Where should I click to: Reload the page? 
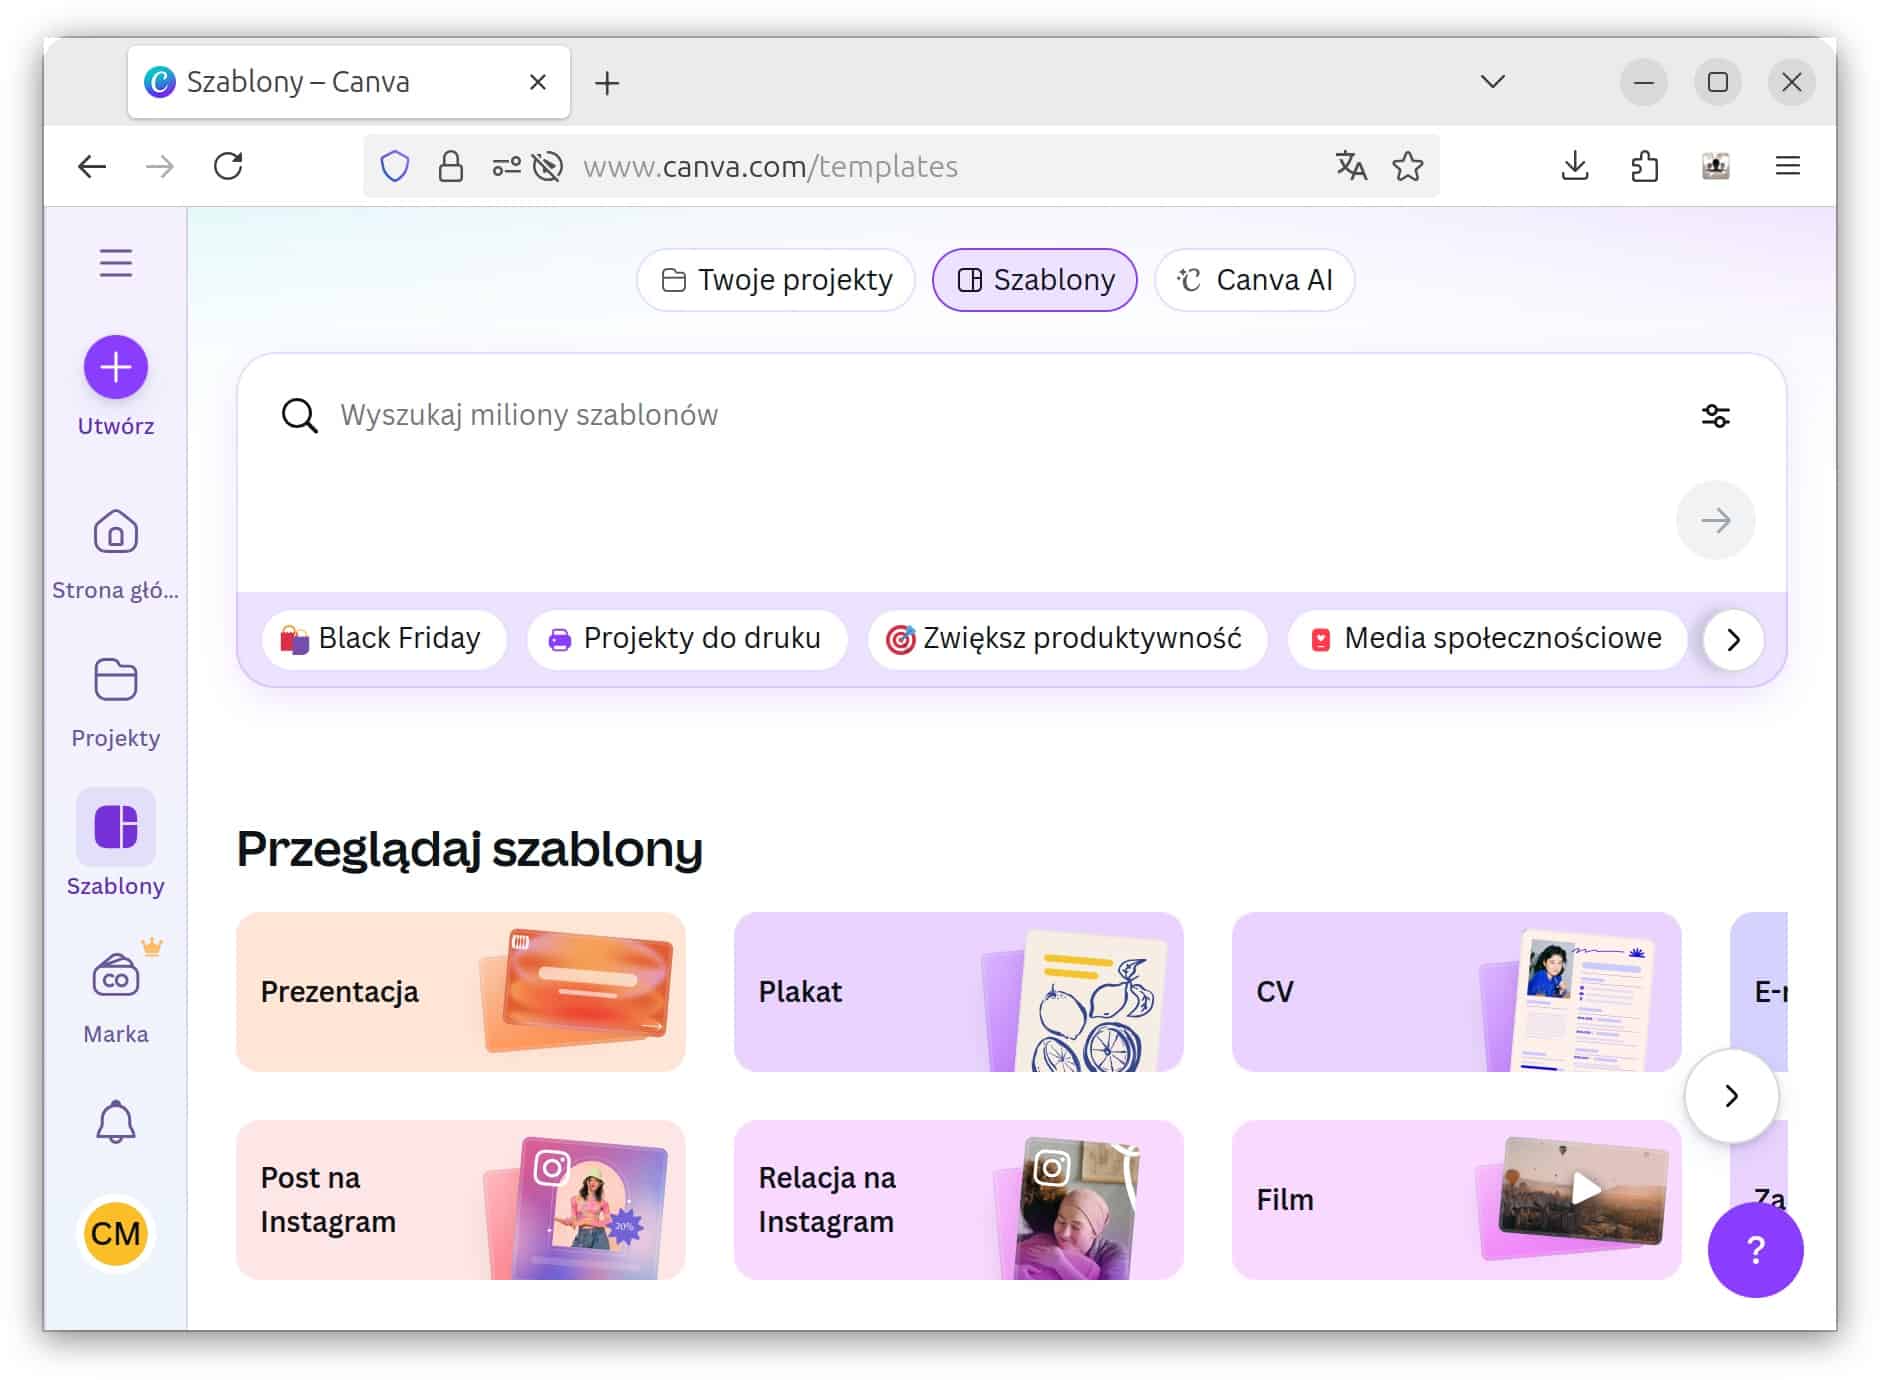coord(229,166)
